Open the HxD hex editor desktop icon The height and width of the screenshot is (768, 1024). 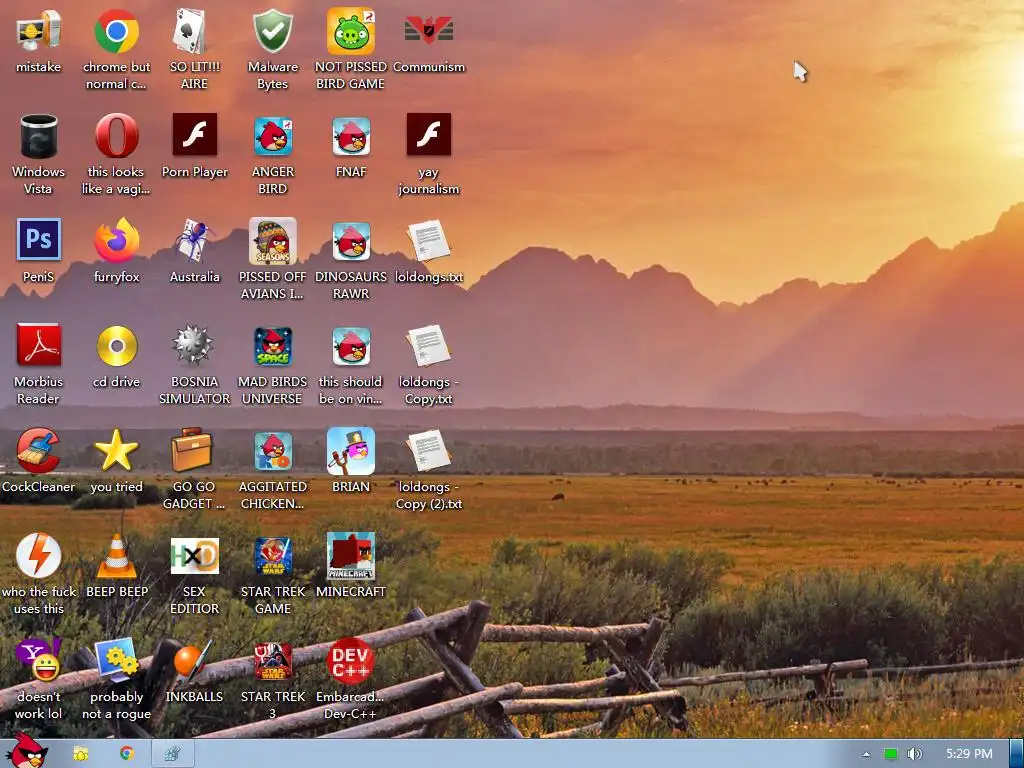[194, 556]
